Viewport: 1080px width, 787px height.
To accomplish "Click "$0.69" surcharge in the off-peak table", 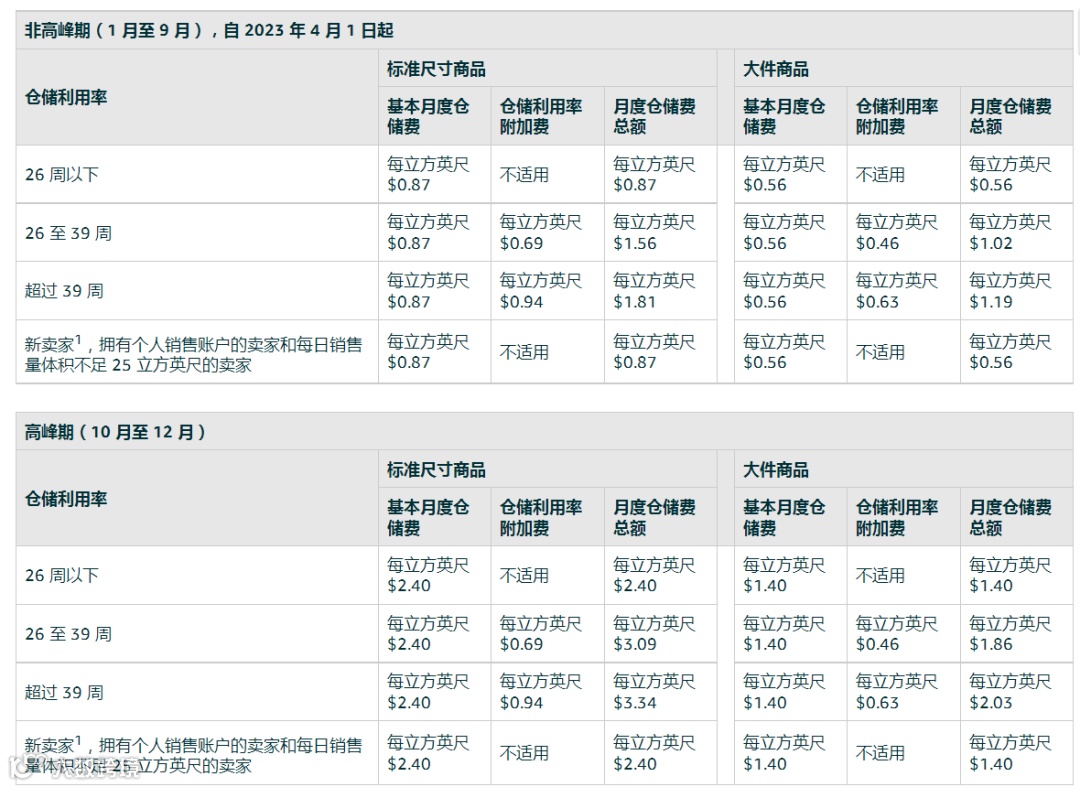I will pyautogui.click(x=521, y=243).
